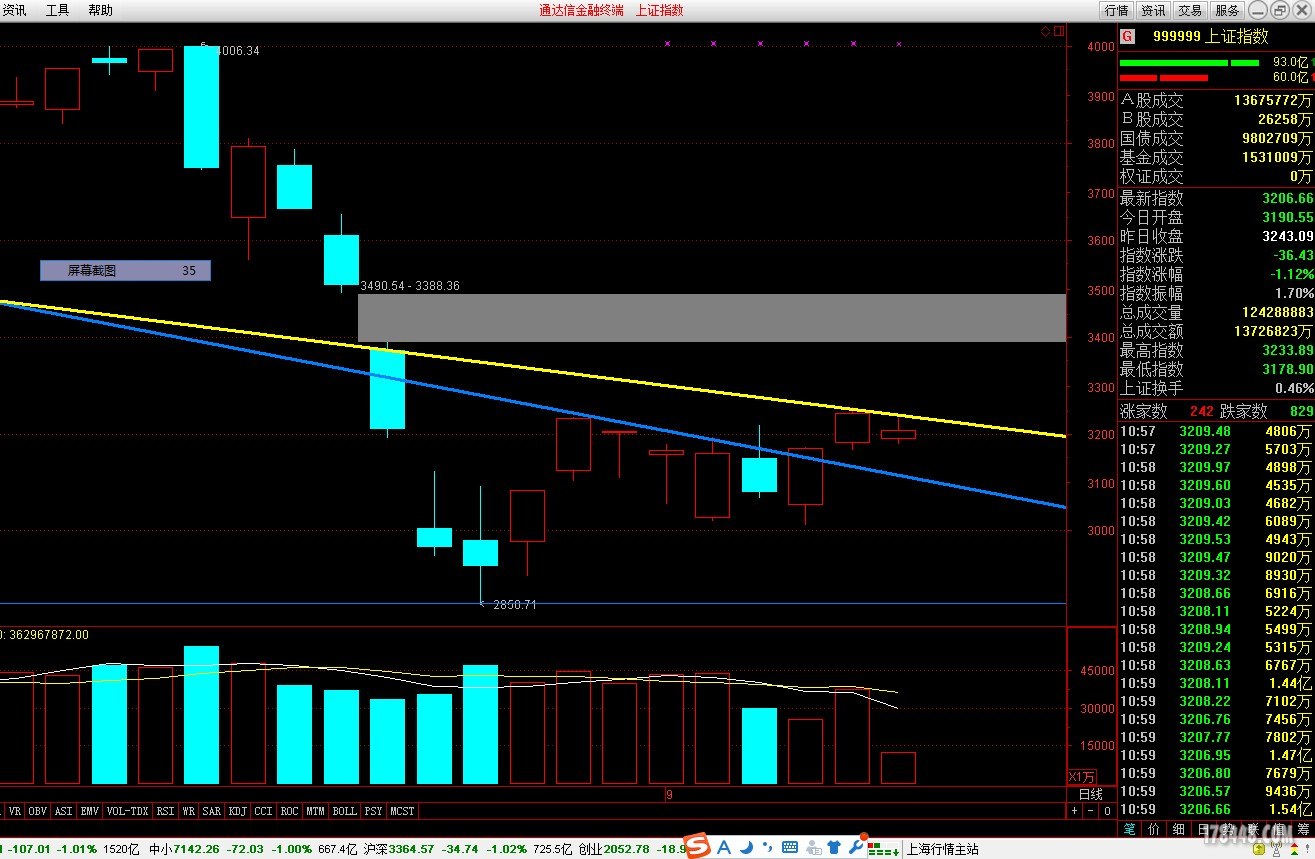
Task: Click the minus button under 日线
Action: tap(1092, 811)
